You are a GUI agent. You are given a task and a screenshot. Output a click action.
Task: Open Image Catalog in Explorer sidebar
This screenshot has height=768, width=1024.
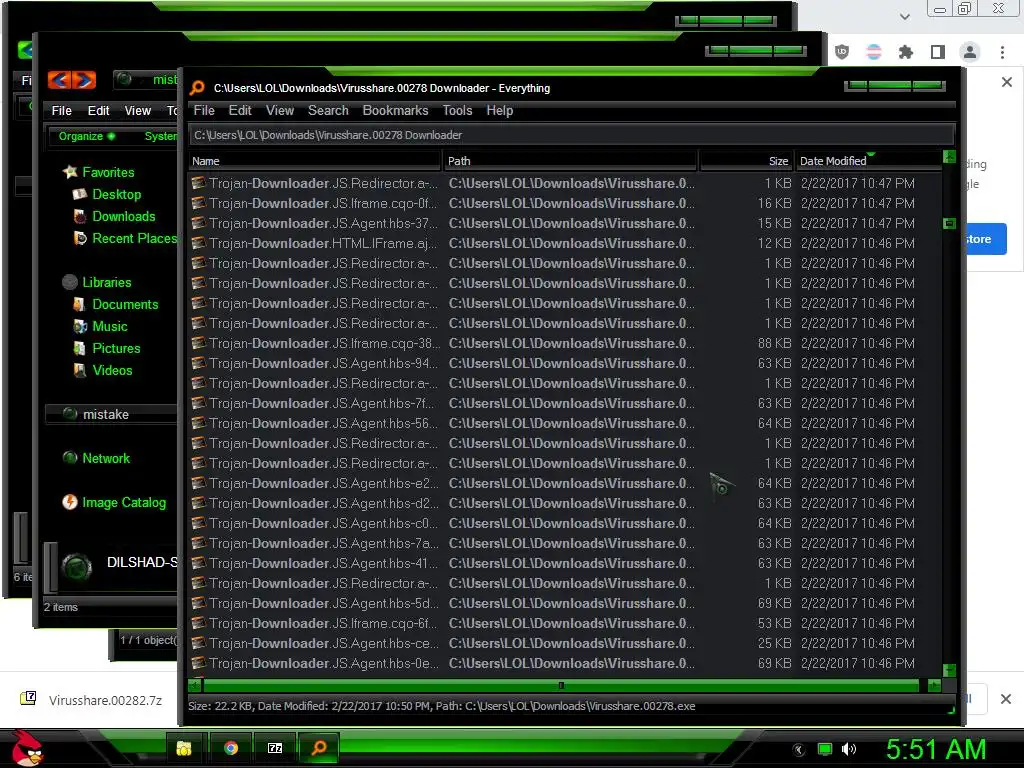click(x=123, y=502)
